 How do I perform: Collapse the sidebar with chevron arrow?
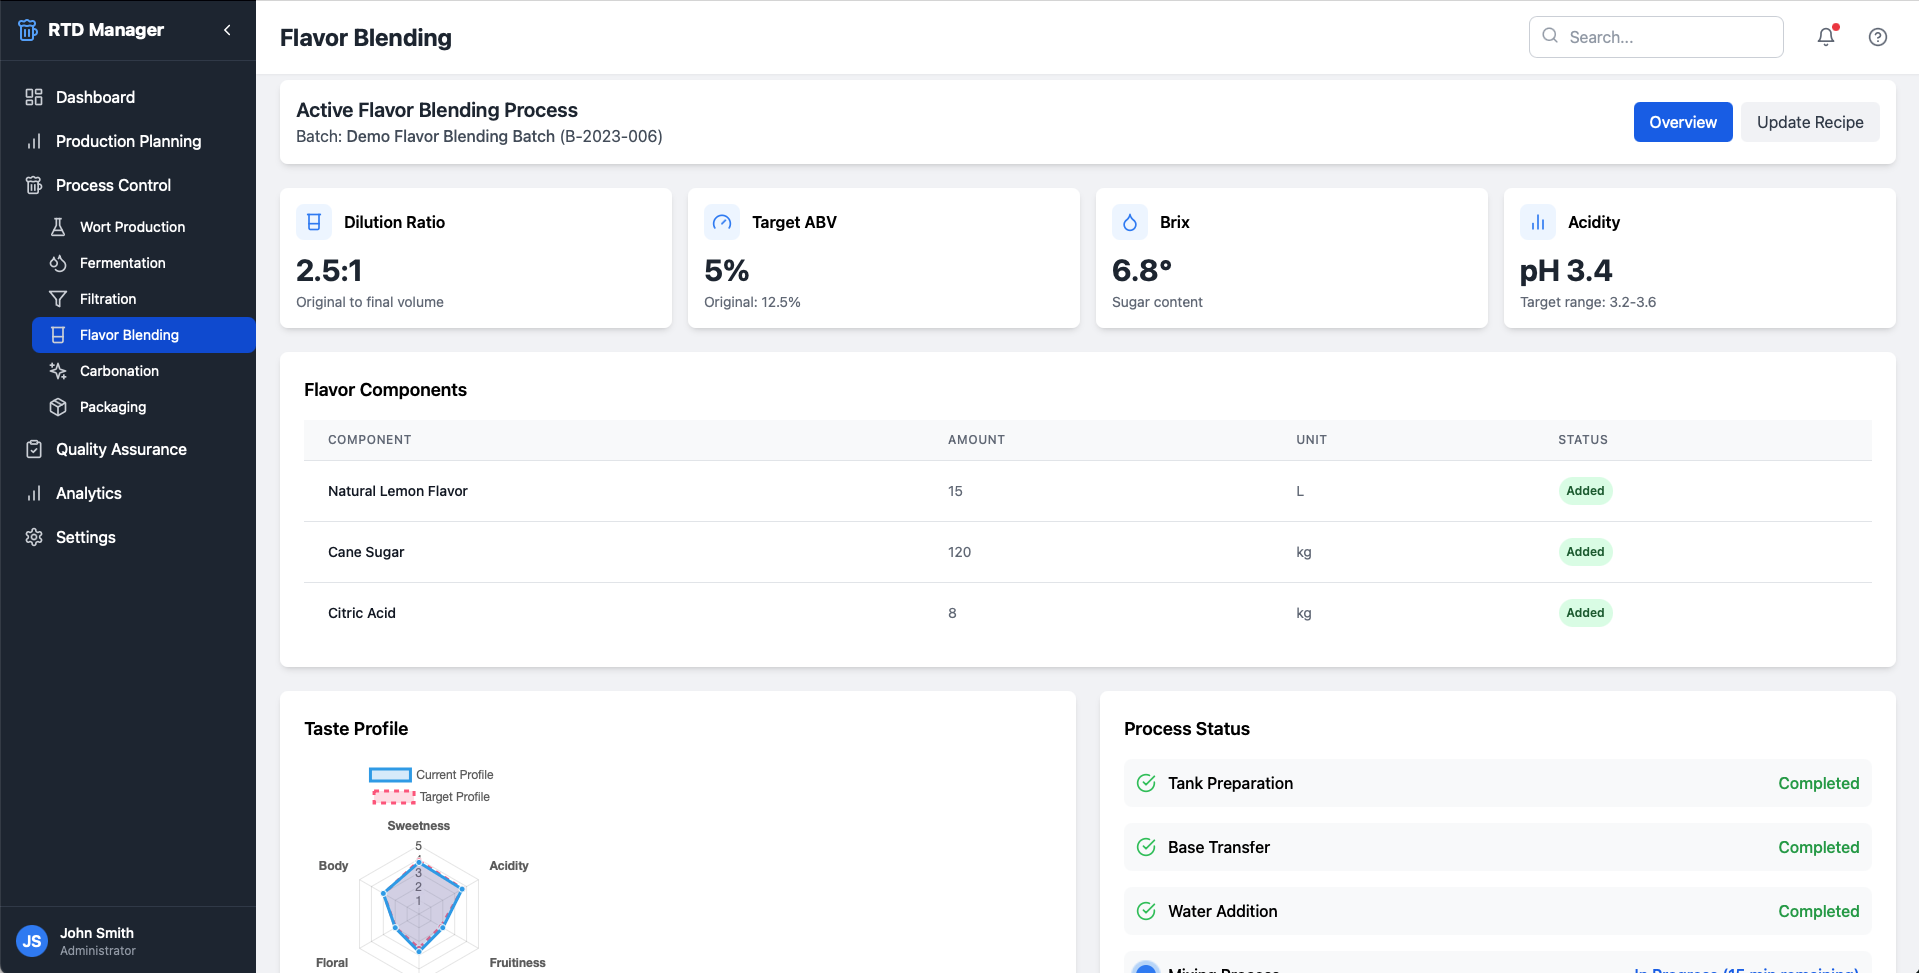(x=227, y=30)
